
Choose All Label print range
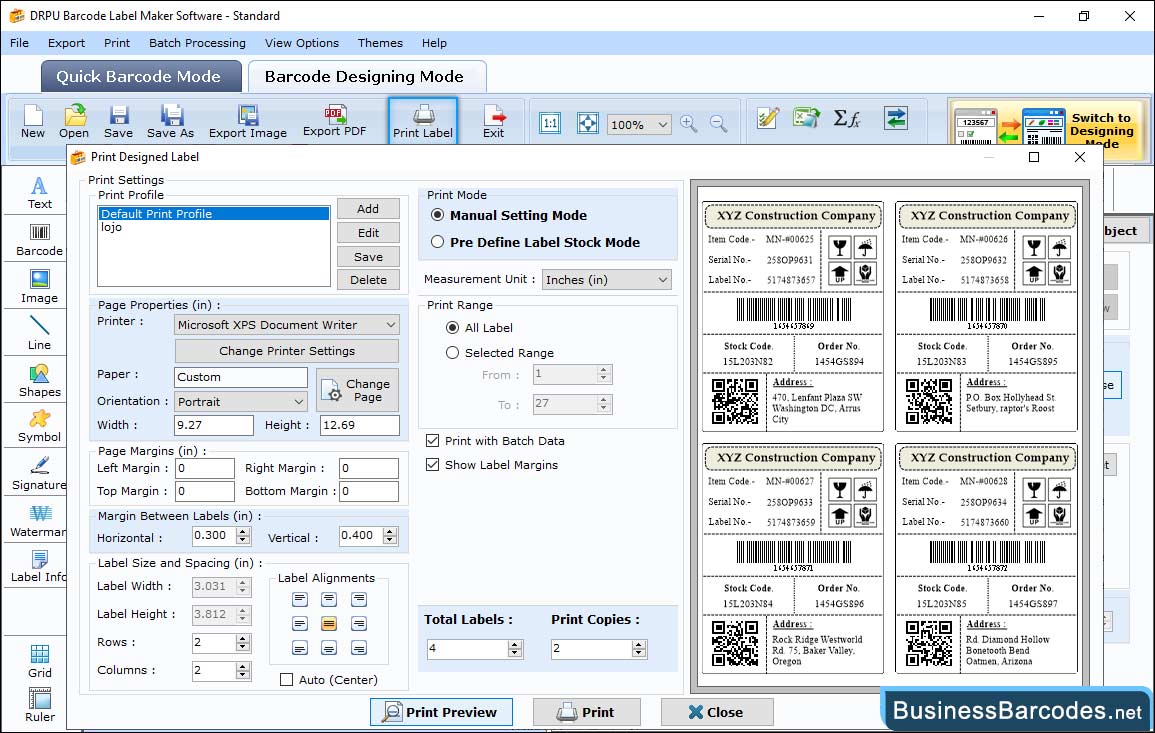[452, 328]
